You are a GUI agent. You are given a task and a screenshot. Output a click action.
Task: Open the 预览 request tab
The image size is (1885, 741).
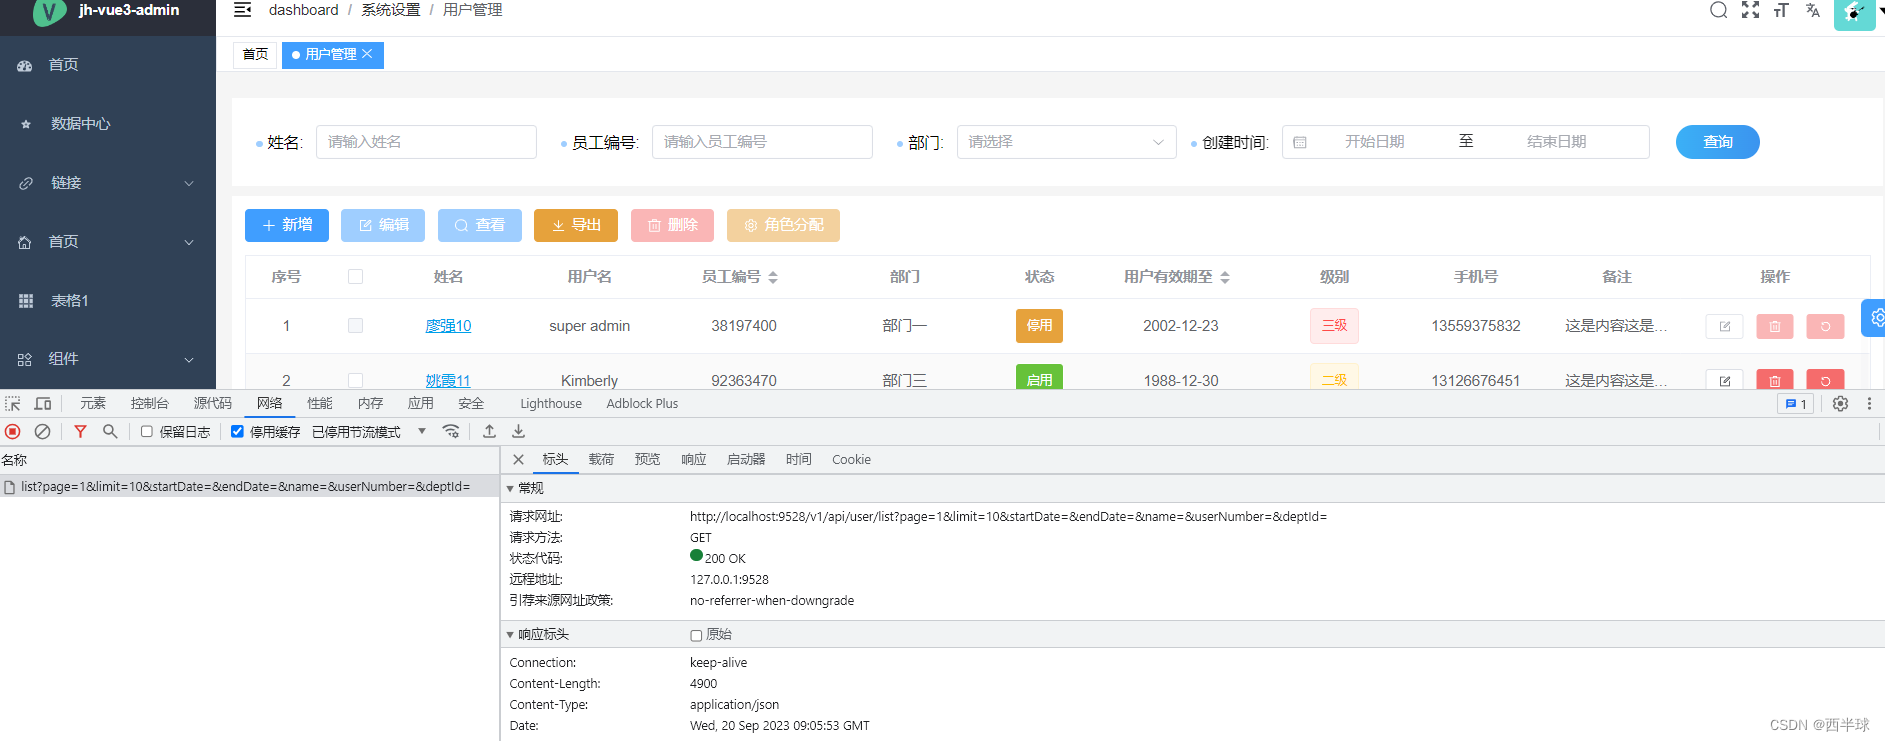647,460
